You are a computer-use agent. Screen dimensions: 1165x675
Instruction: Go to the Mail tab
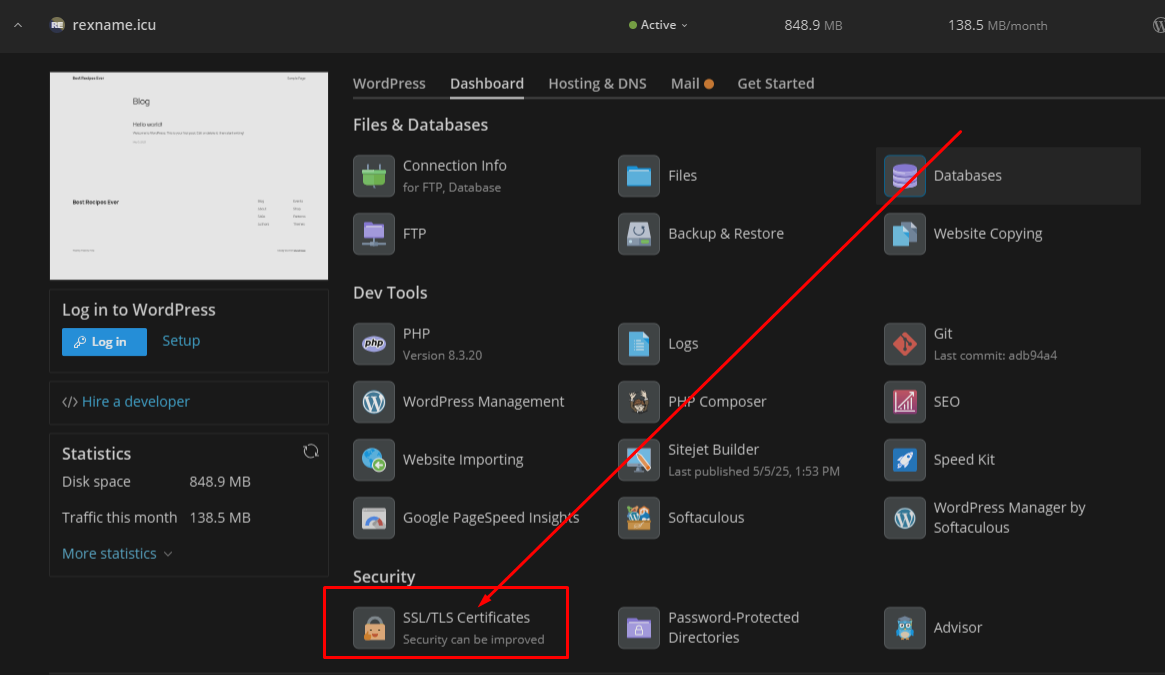[x=692, y=83]
